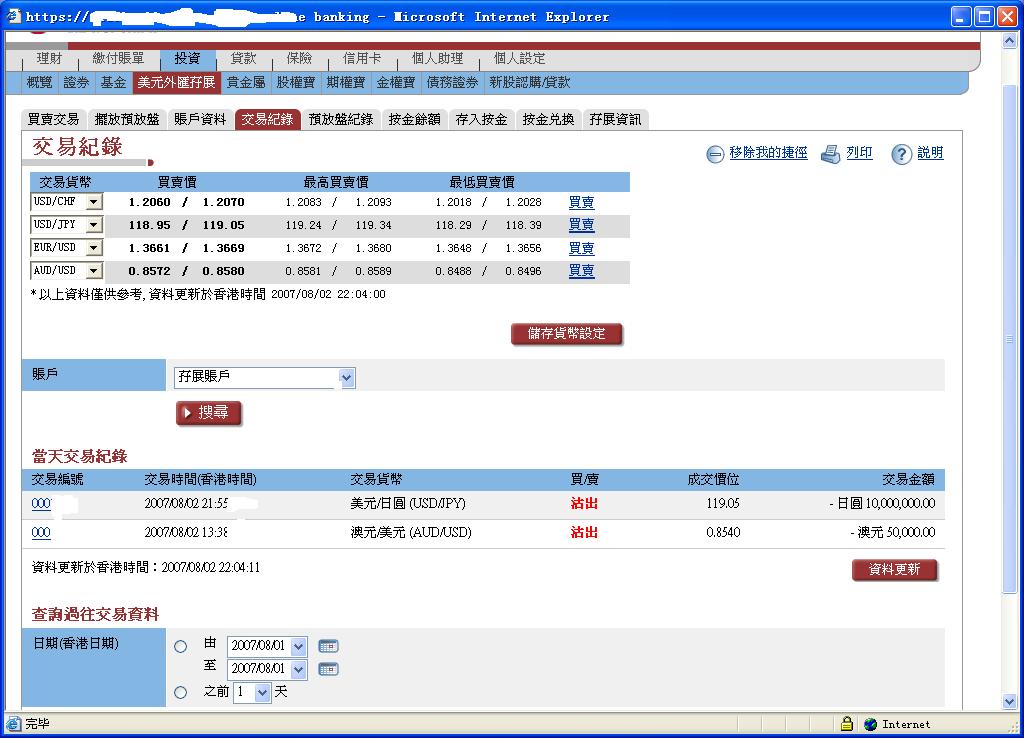The width and height of the screenshot is (1024, 738).
Task: Switch to the 預放盤紀錄 tab
Action: coord(341,120)
